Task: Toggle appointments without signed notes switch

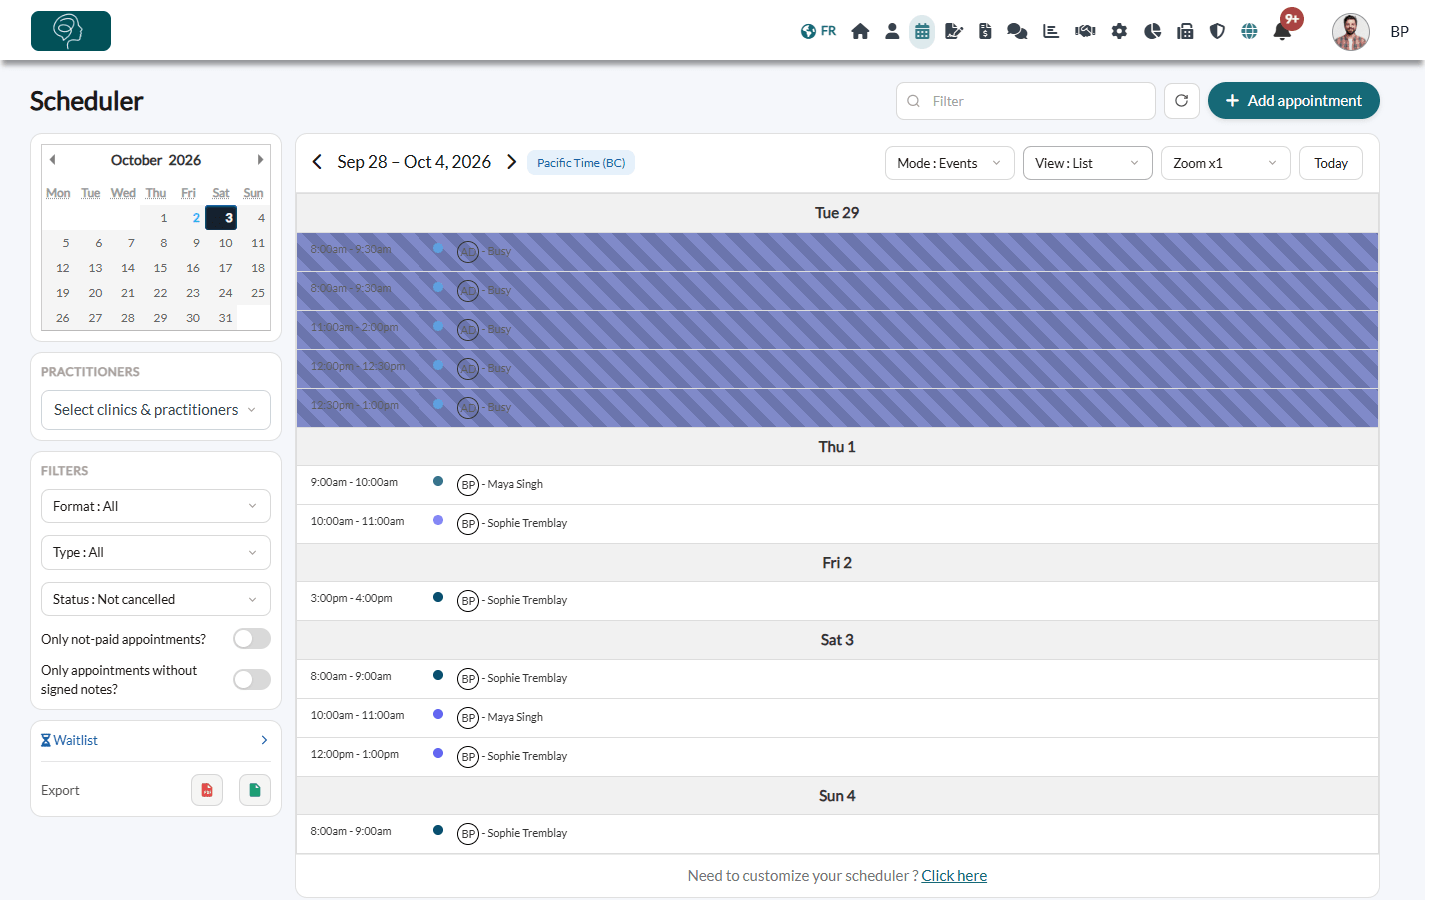Action: pyautogui.click(x=252, y=680)
